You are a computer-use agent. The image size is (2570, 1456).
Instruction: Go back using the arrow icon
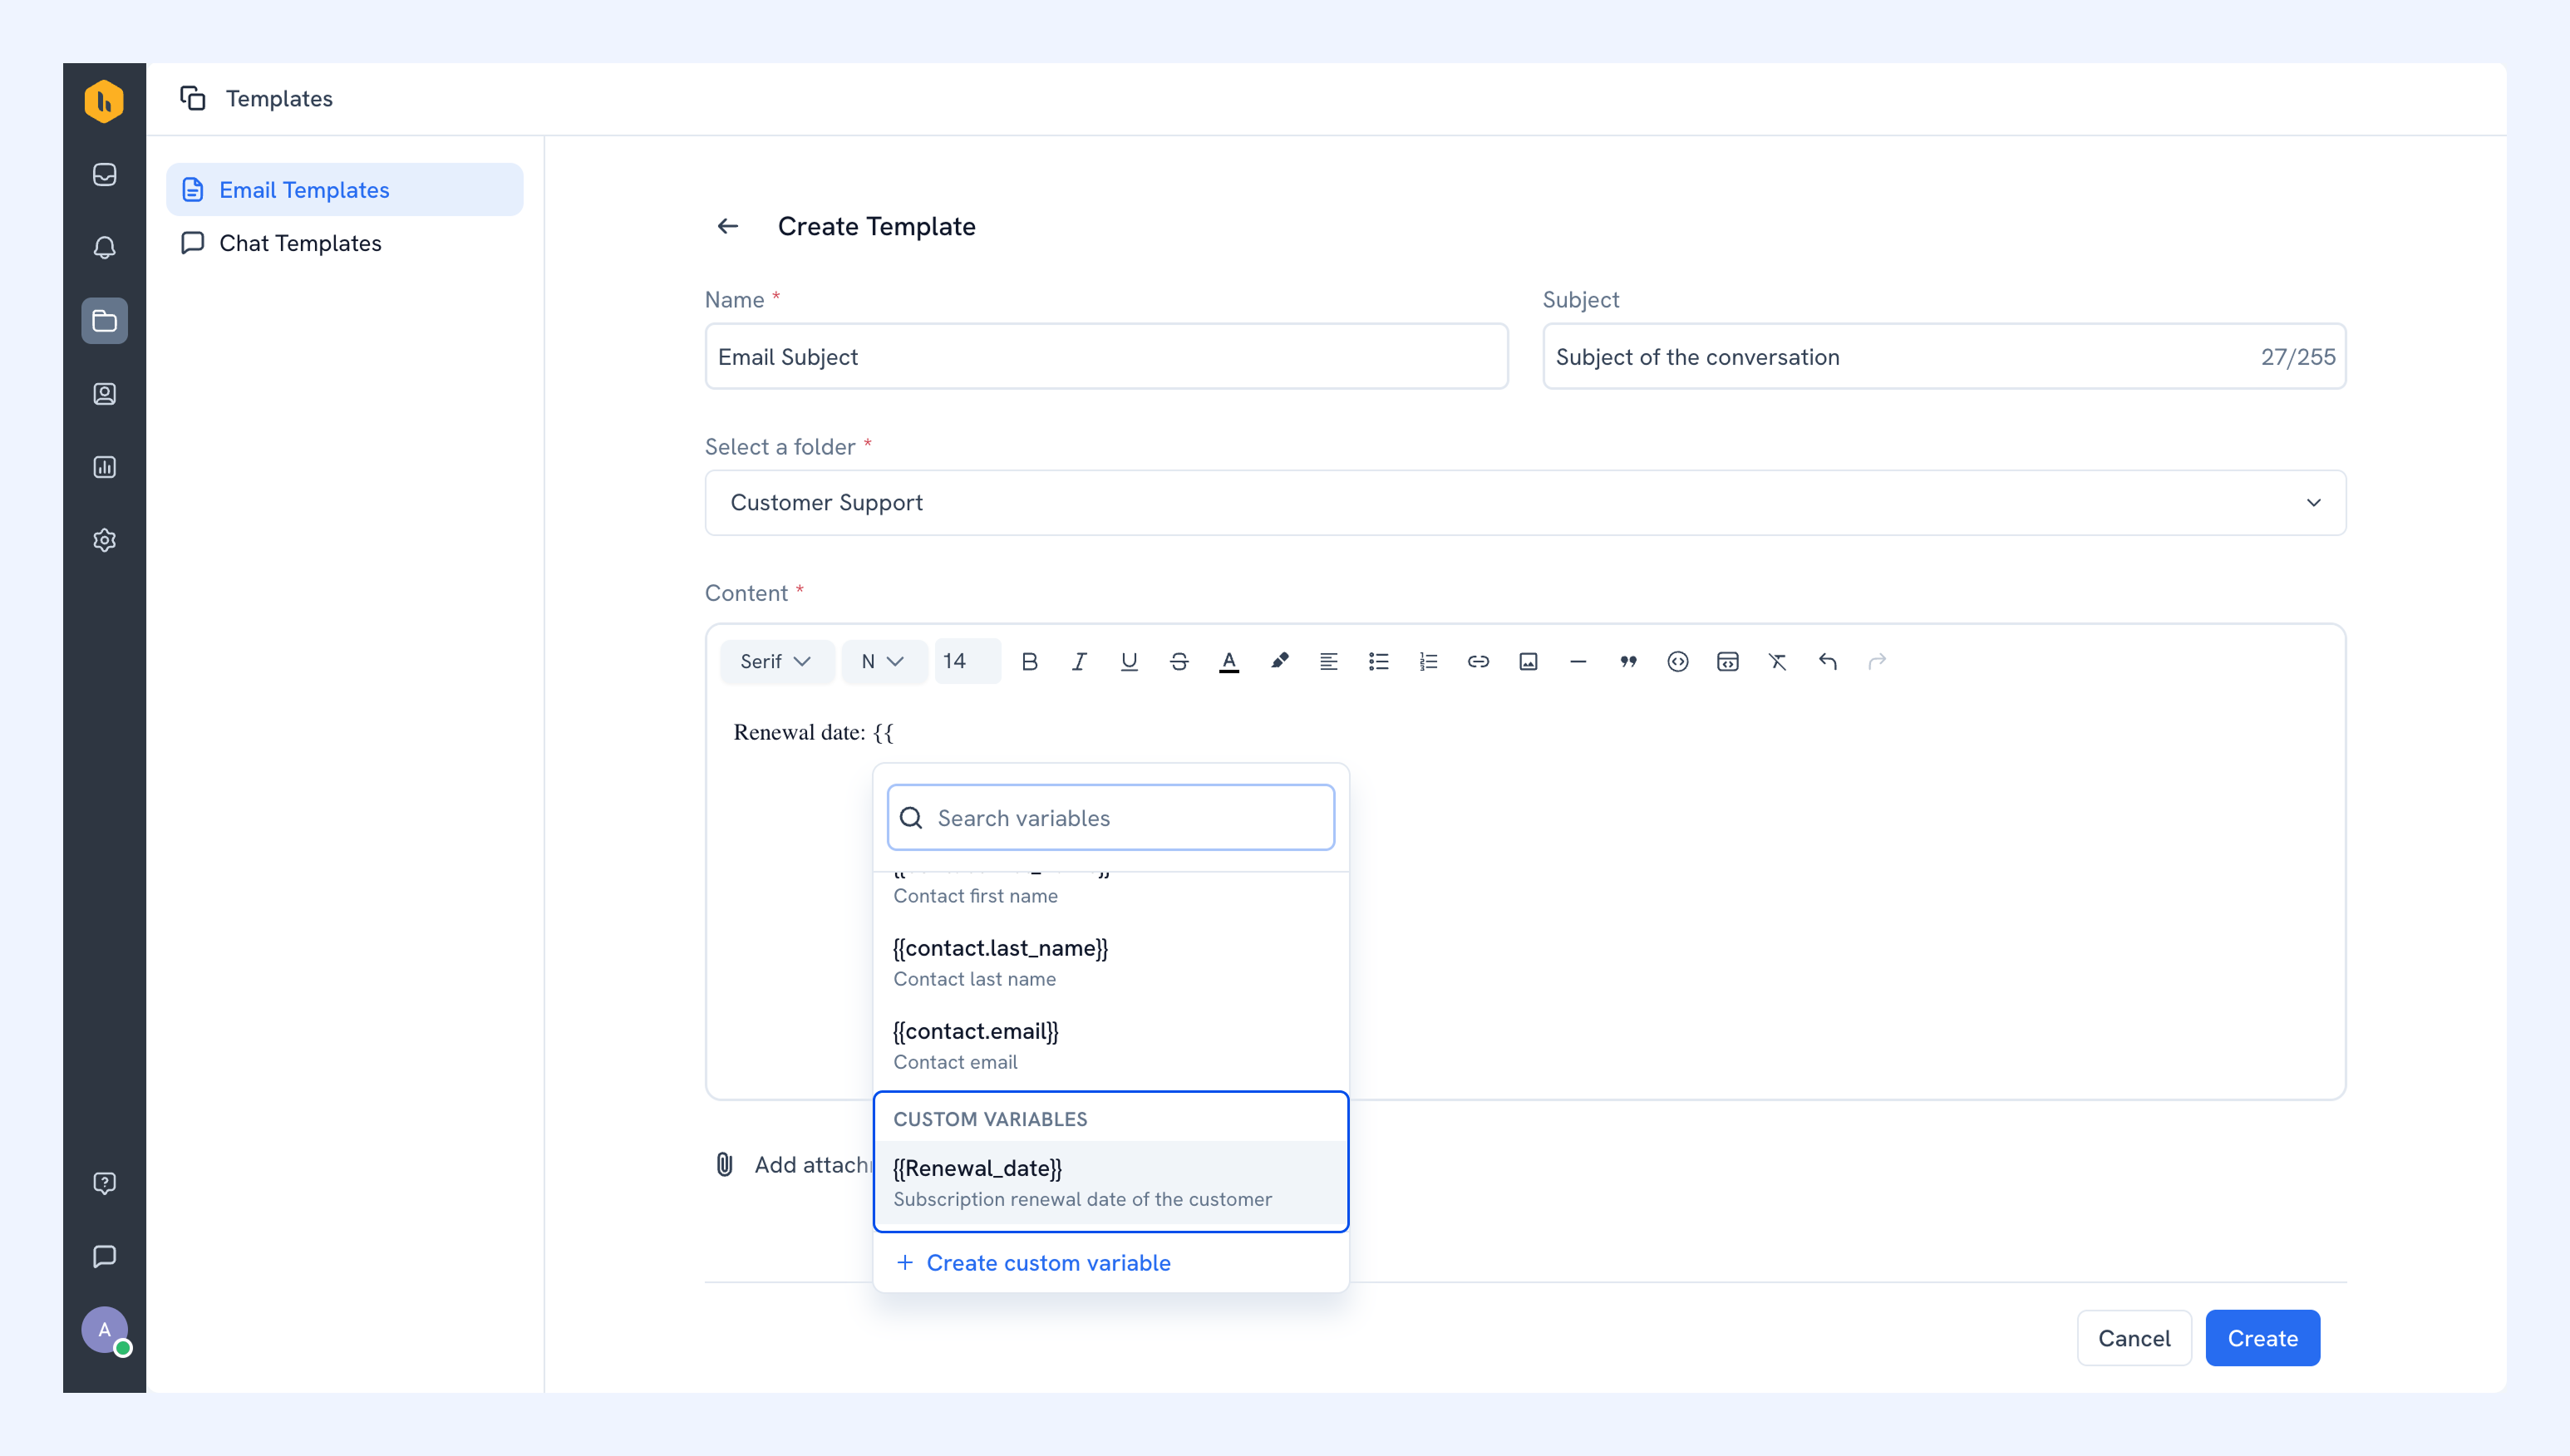(x=728, y=227)
